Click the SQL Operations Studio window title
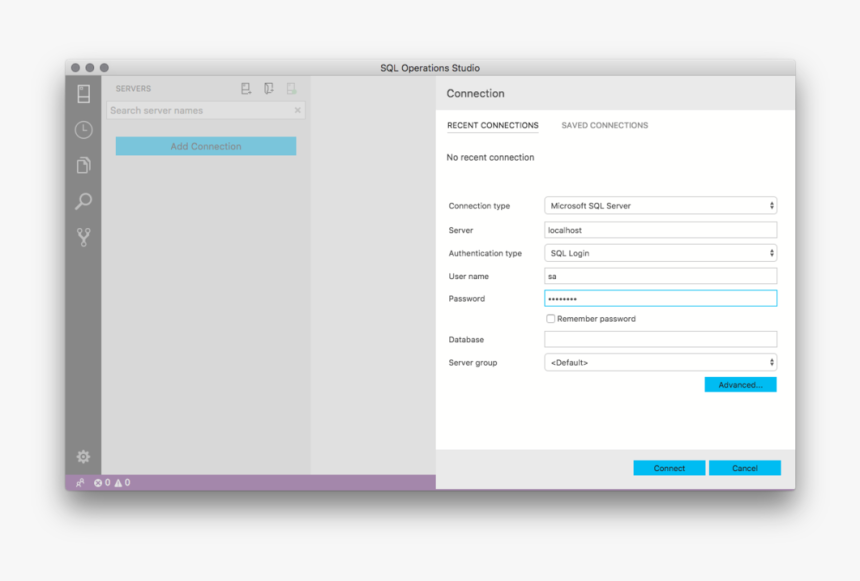 (x=430, y=68)
